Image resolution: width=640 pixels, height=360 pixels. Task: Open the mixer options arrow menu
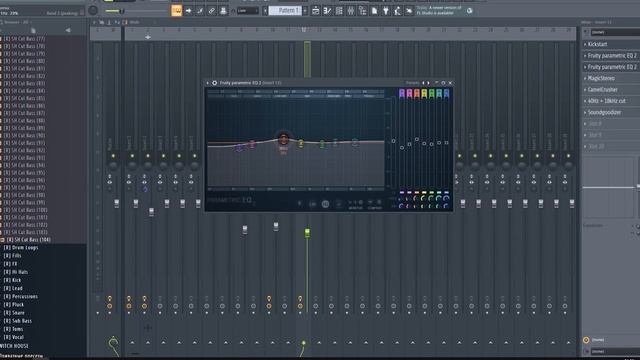[94, 22]
